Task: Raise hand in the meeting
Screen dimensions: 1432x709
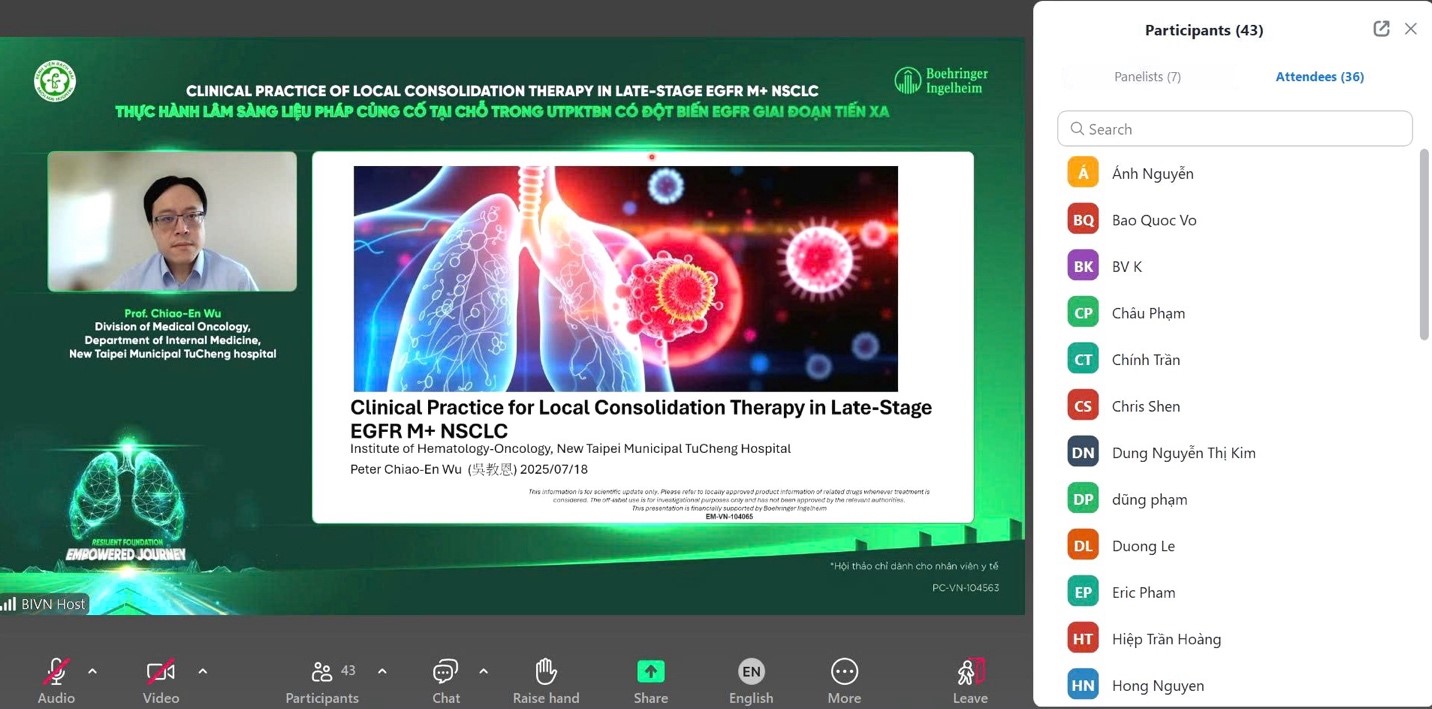Action: (545, 673)
